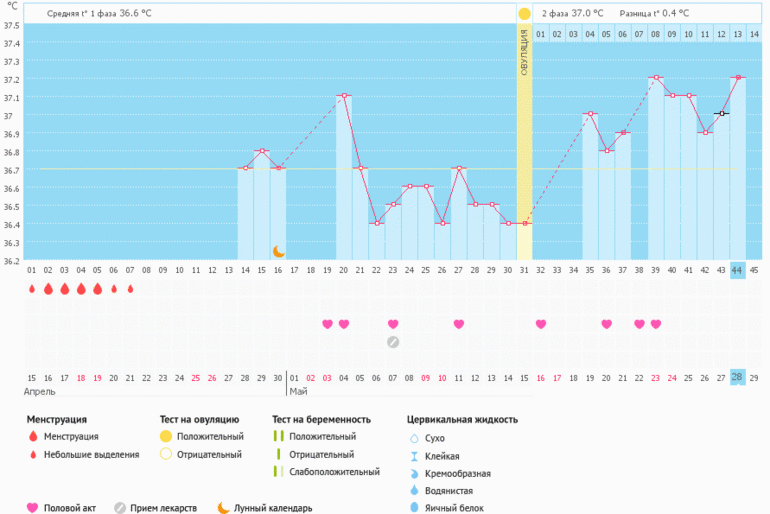Click the small spotting drop under day 07
The width and height of the screenshot is (770, 514).
(130, 289)
